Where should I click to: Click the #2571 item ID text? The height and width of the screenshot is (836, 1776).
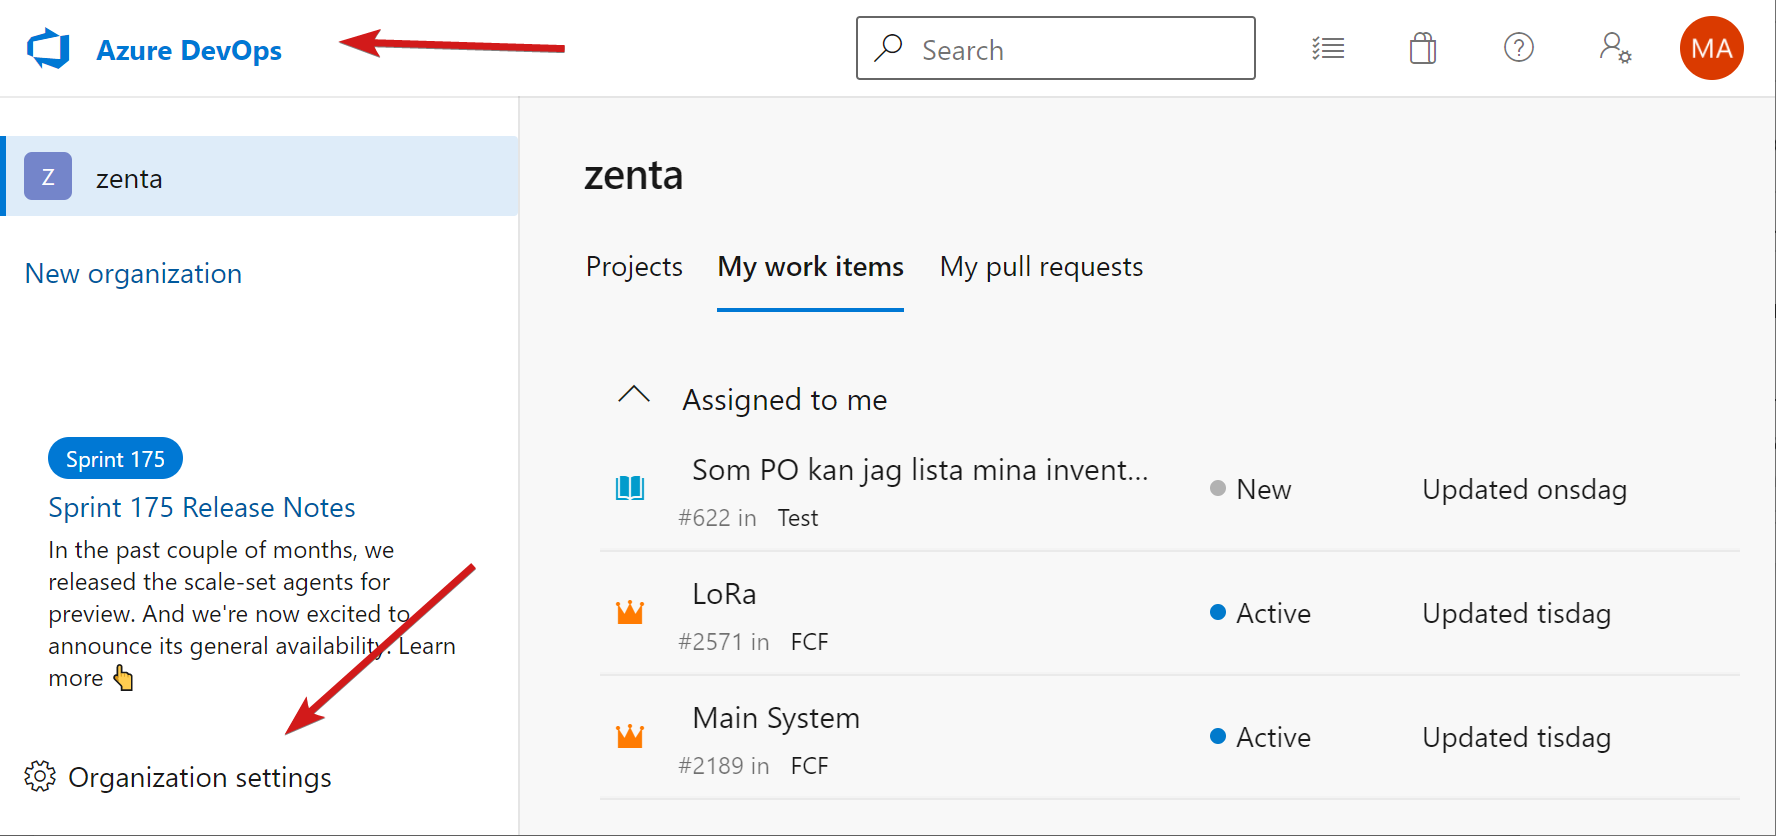click(x=711, y=642)
